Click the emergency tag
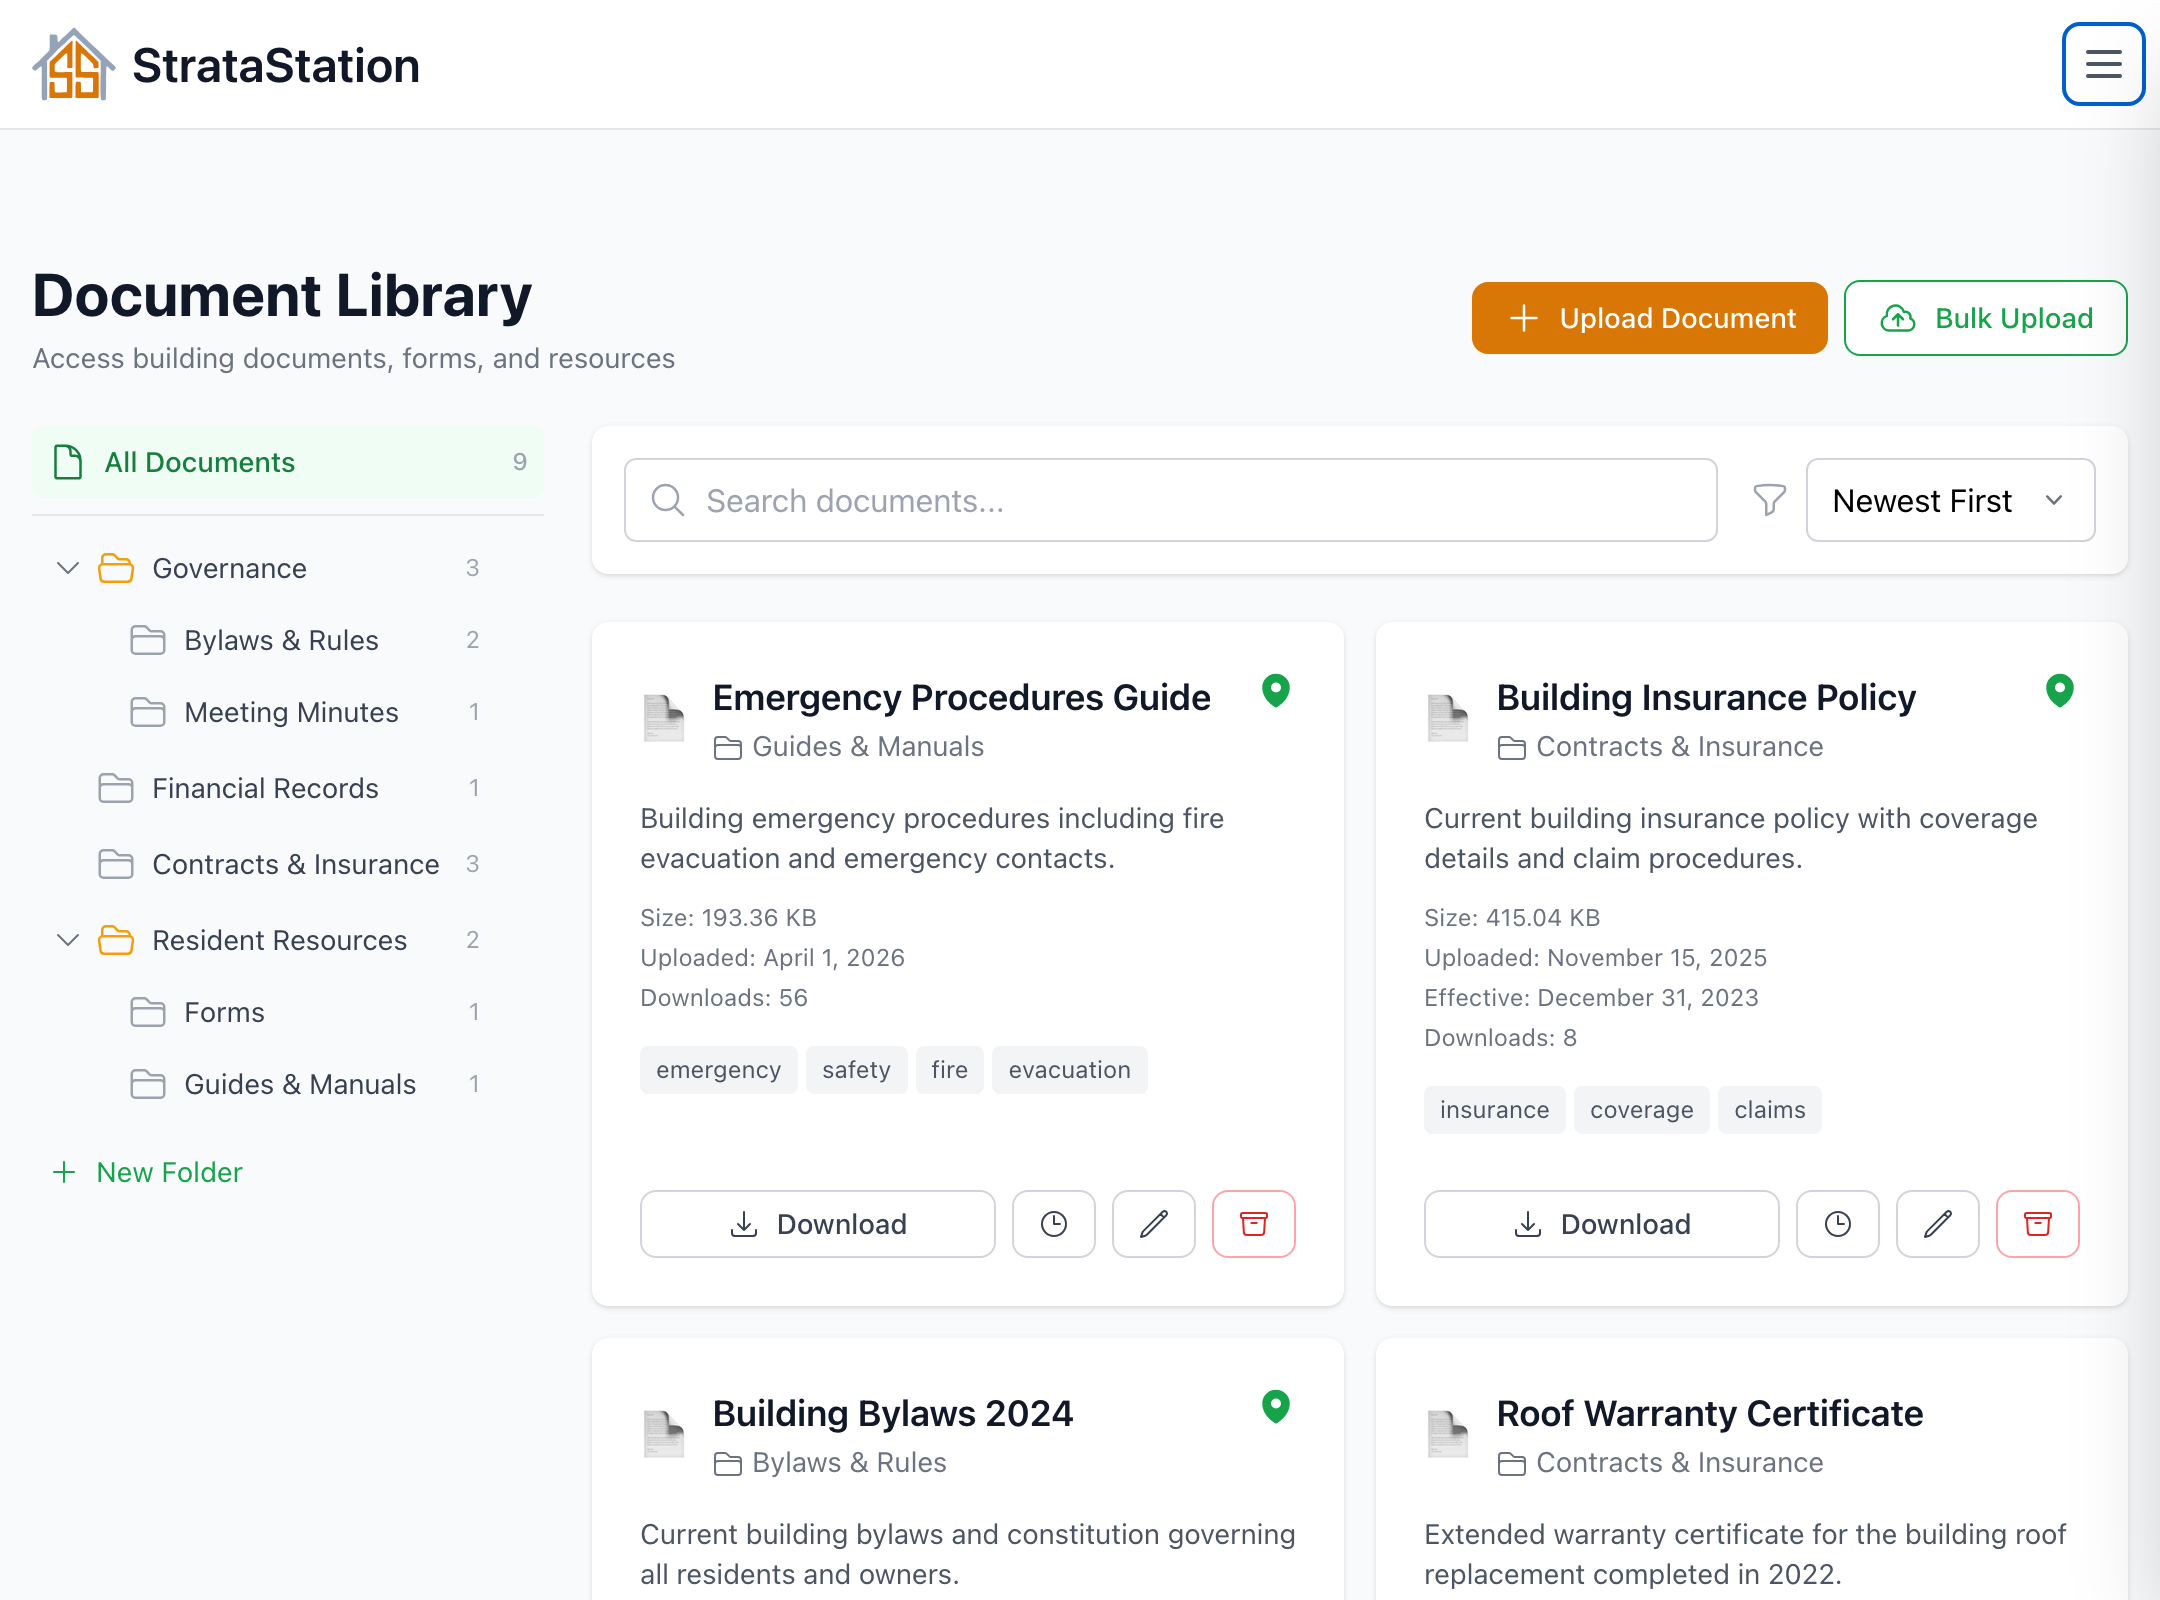This screenshot has width=2160, height=1600. pyautogui.click(x=719, y=1070)
